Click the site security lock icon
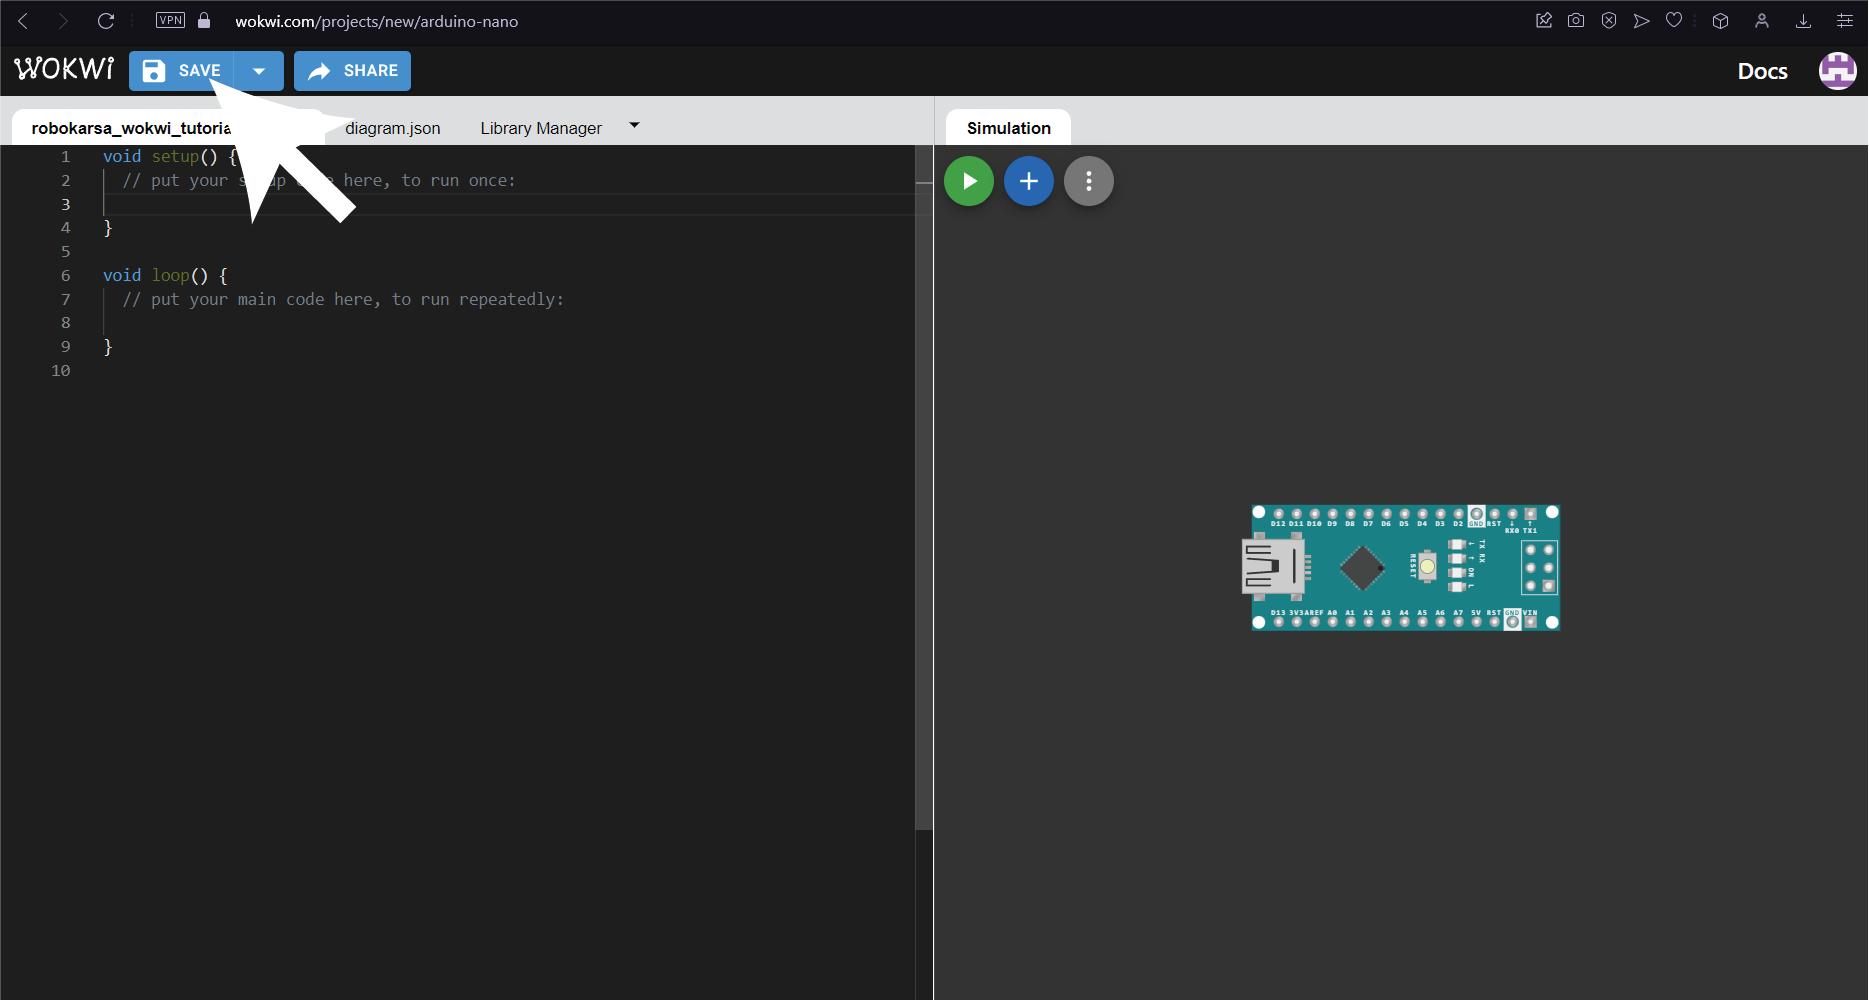 [x=204, y=20]
